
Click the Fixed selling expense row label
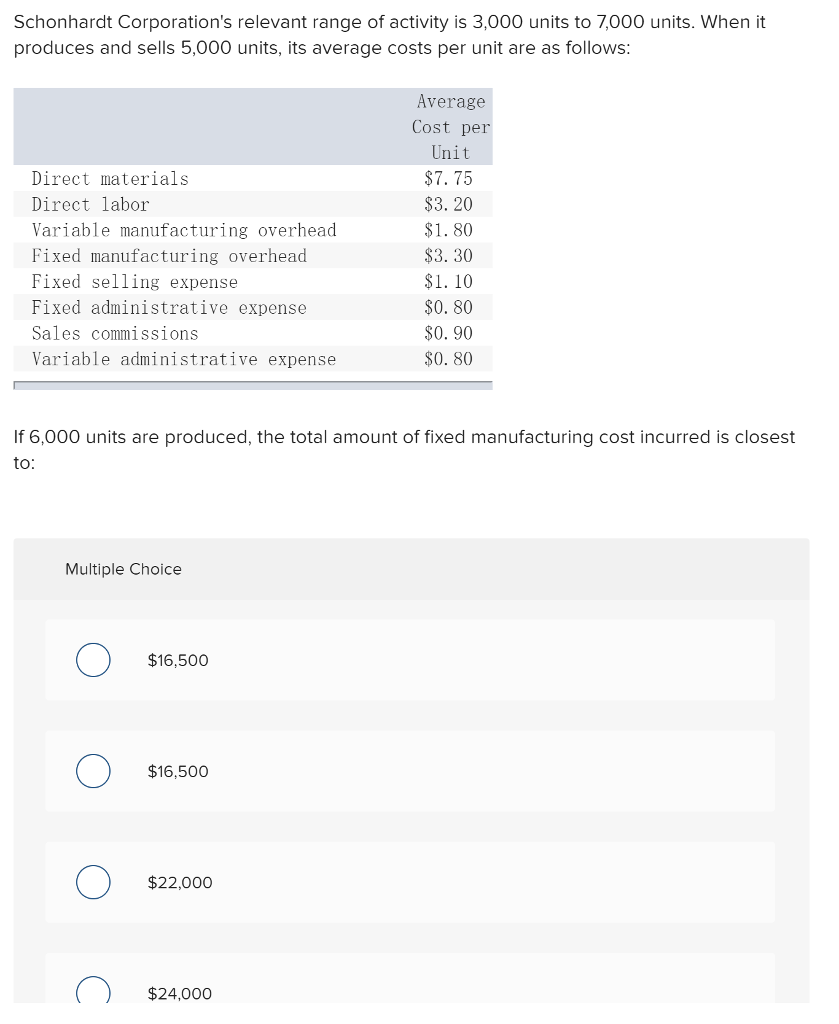135,283
